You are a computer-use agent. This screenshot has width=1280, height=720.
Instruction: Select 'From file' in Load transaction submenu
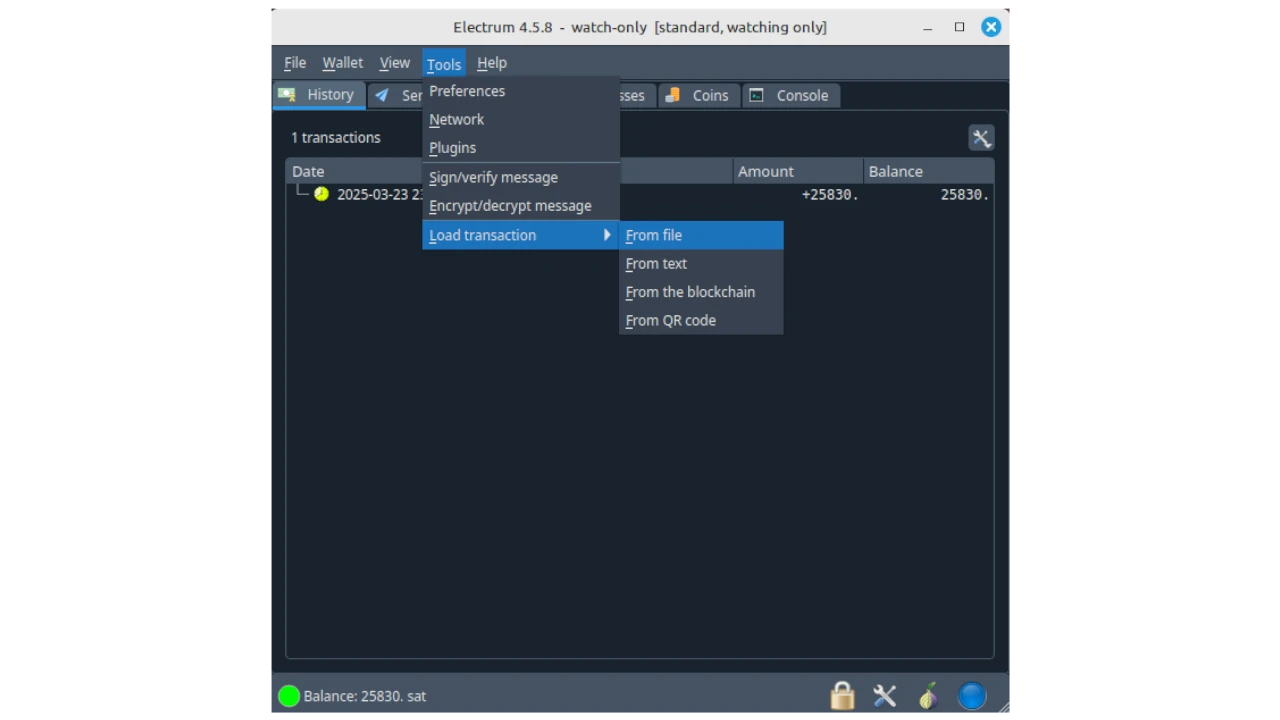pos(654,235)
